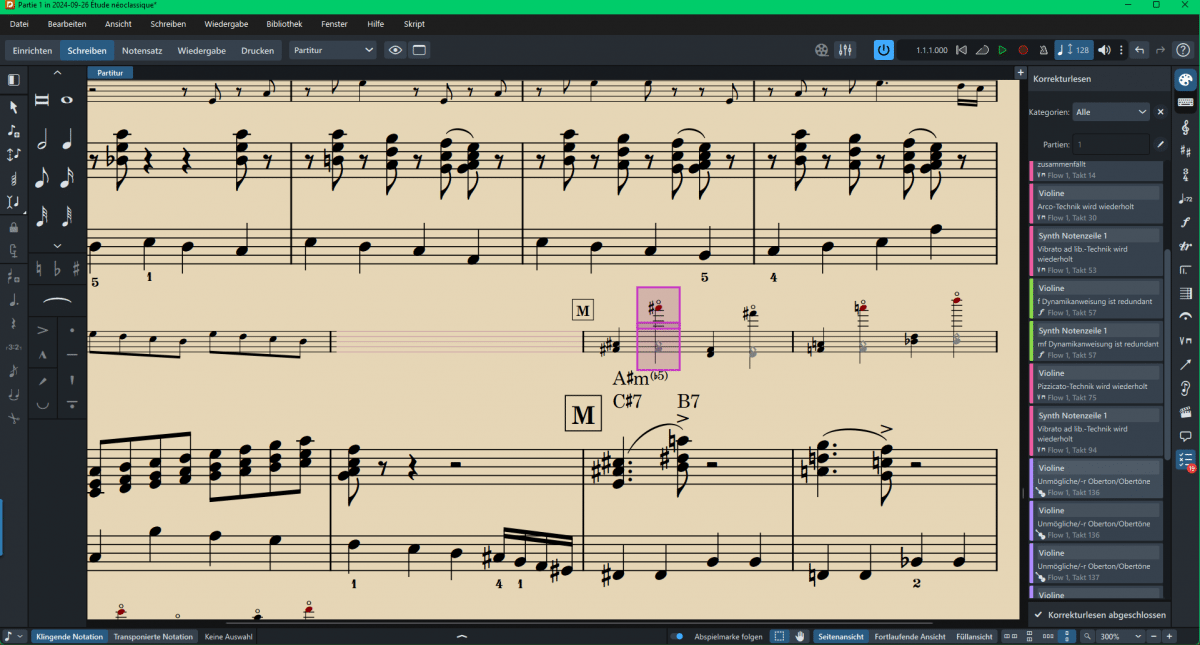Open the comments panel icon
This screenshot has height=645, width=1200.
1185,436
